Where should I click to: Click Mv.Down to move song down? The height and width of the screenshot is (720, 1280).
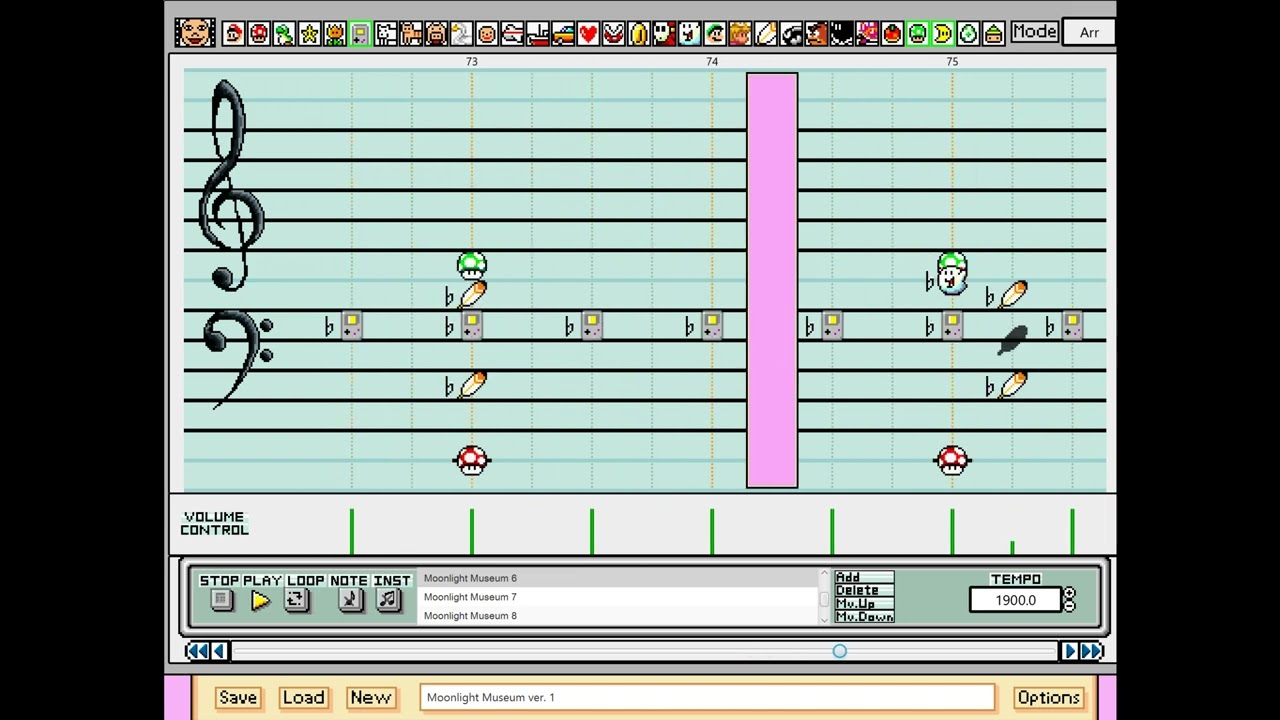pyautogui.click(x=864, y=617)
